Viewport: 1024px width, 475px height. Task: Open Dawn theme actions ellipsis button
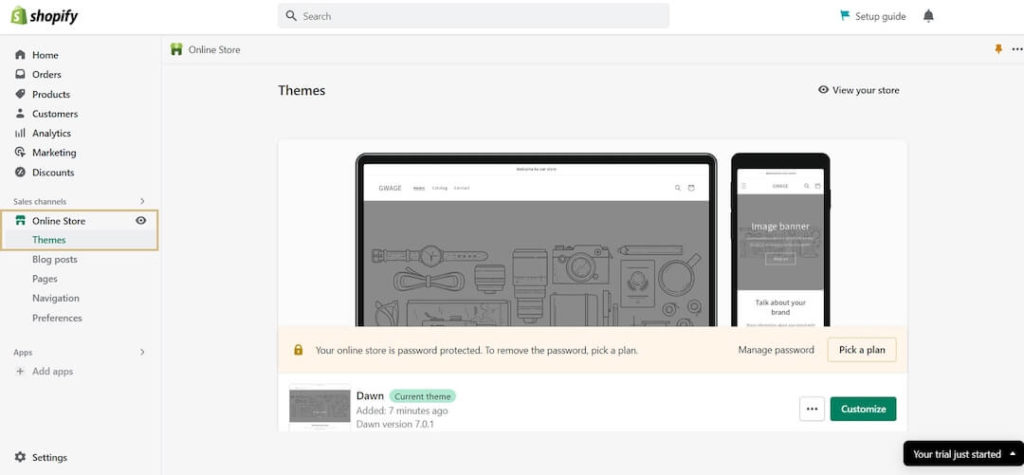pyautogui.click(x=812, y=409)
